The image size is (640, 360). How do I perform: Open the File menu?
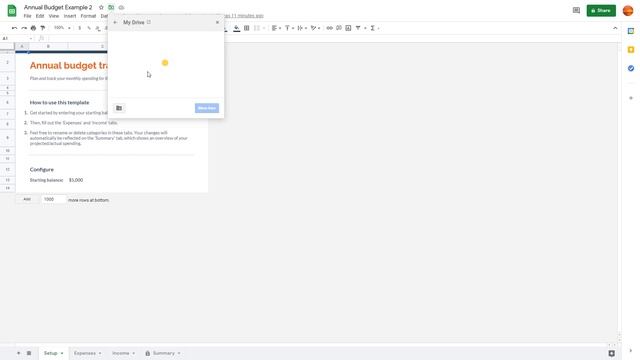click(27, 16)
